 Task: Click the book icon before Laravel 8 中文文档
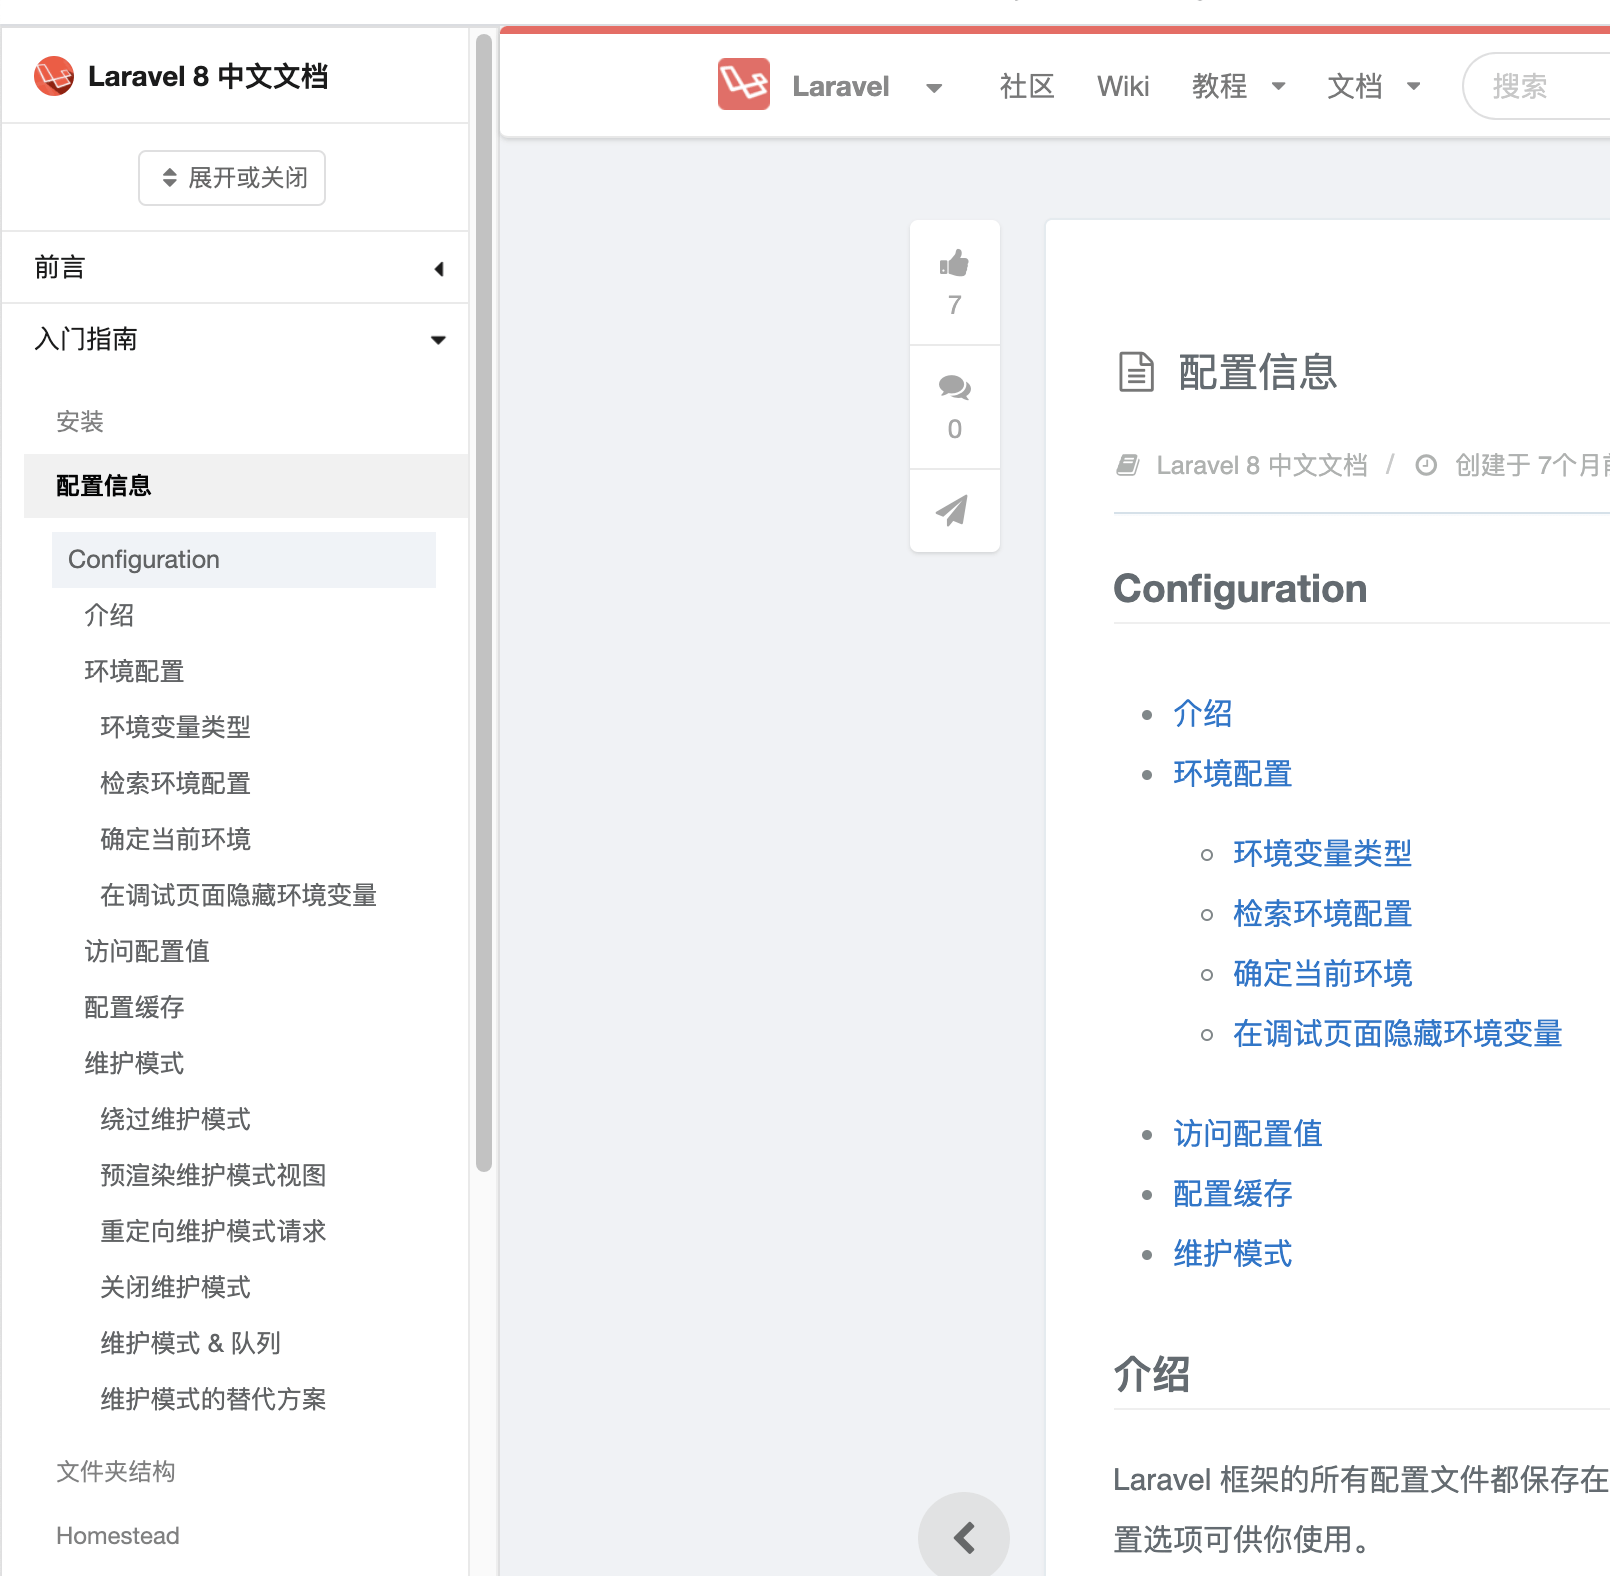click(x=1128, y=465)
